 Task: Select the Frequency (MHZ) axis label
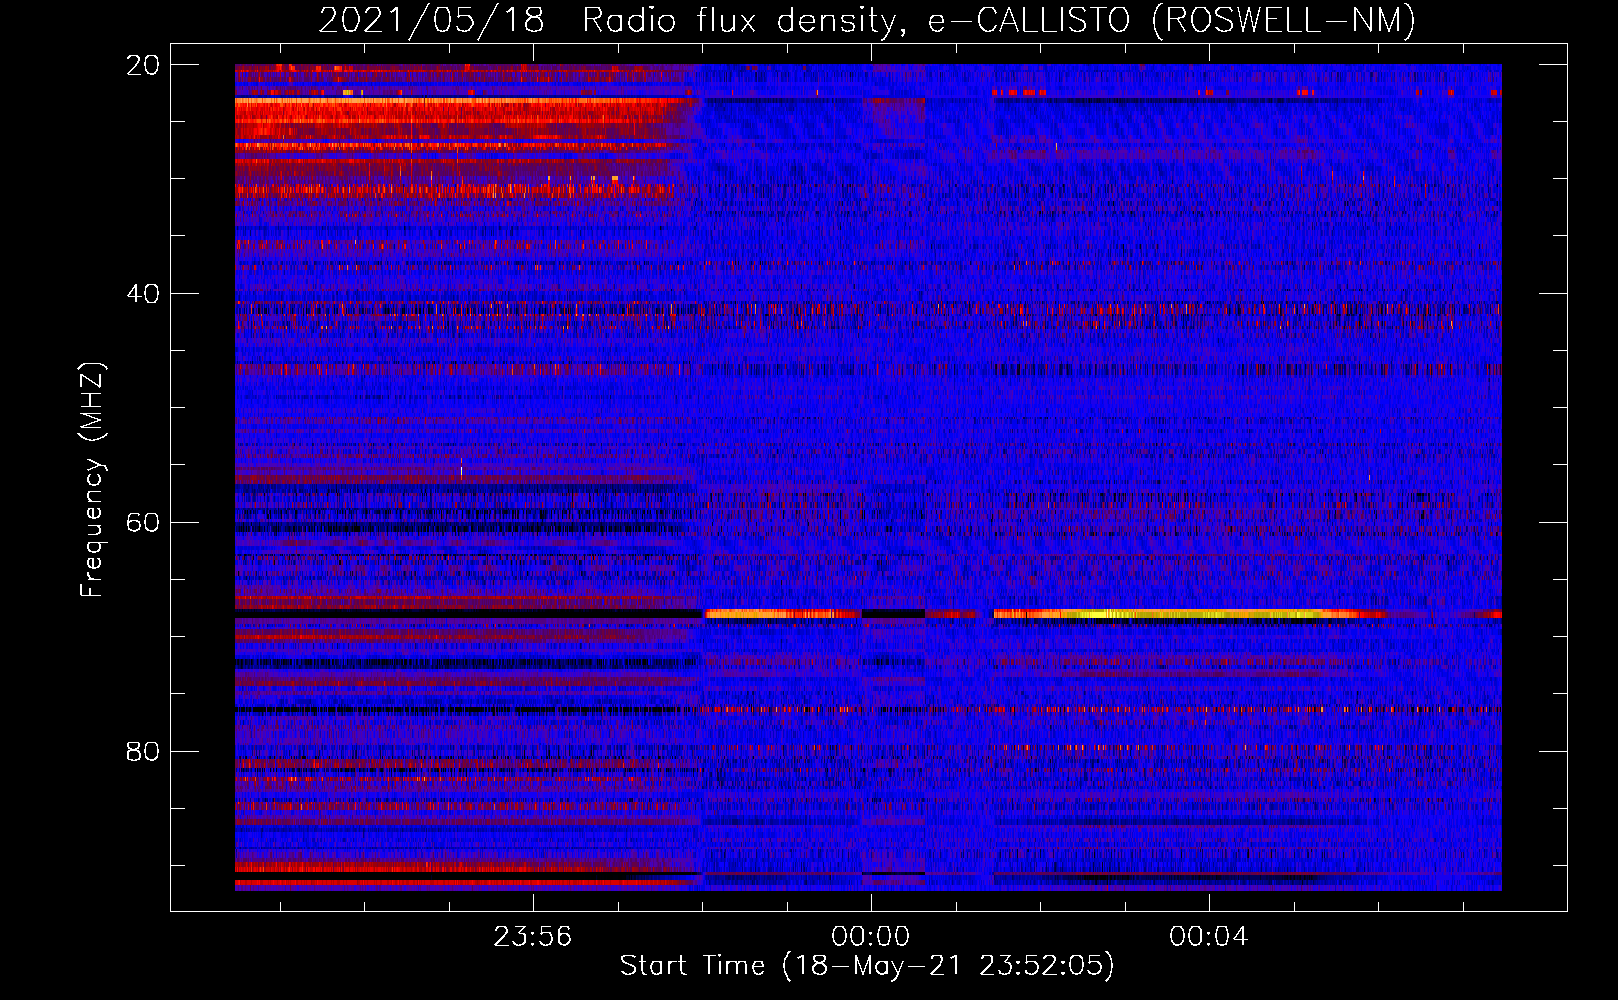pos(92,480)
